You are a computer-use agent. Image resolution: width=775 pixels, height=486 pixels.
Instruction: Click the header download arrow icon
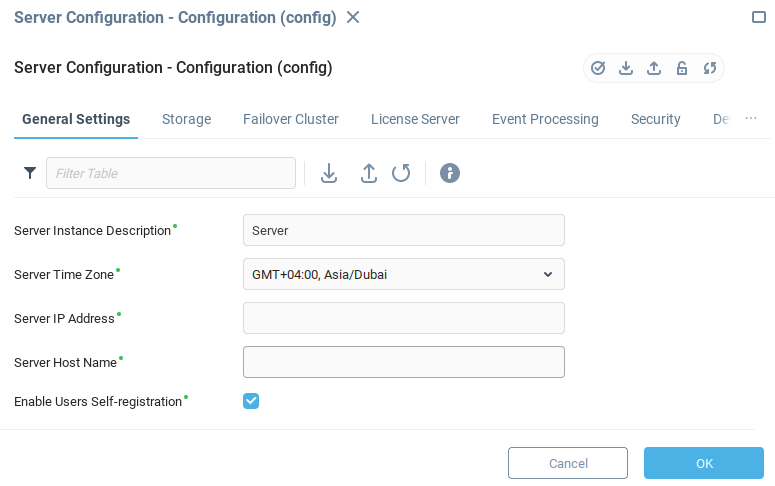626,68
